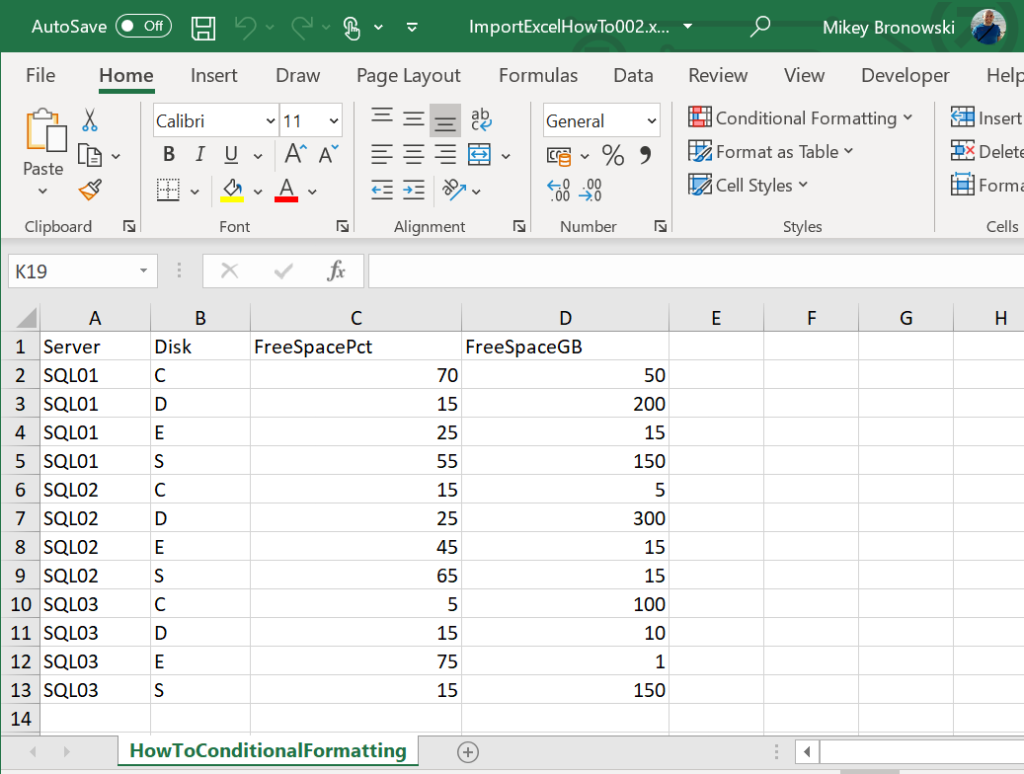The height and width of the screenshot is (774, 1024).
Task: Click the Format Painter brush icon
Action: pos(90,188)
